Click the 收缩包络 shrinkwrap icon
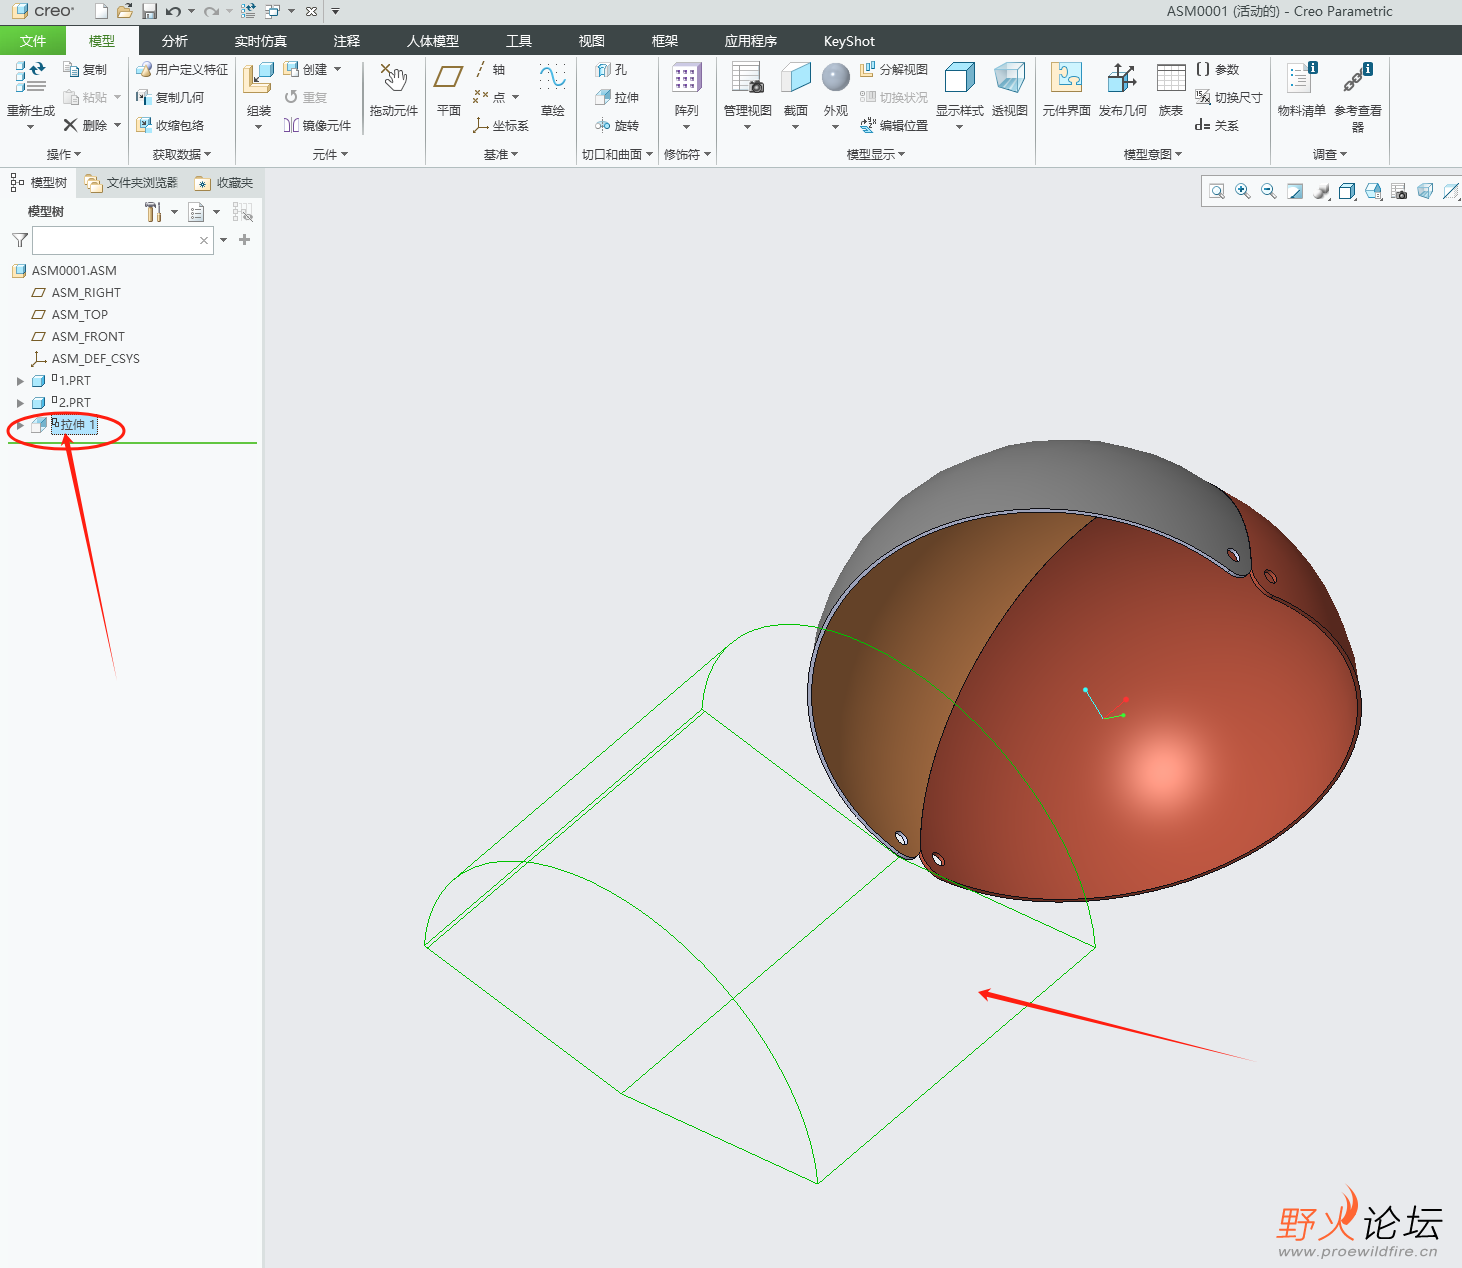 (x=144, y=125)
